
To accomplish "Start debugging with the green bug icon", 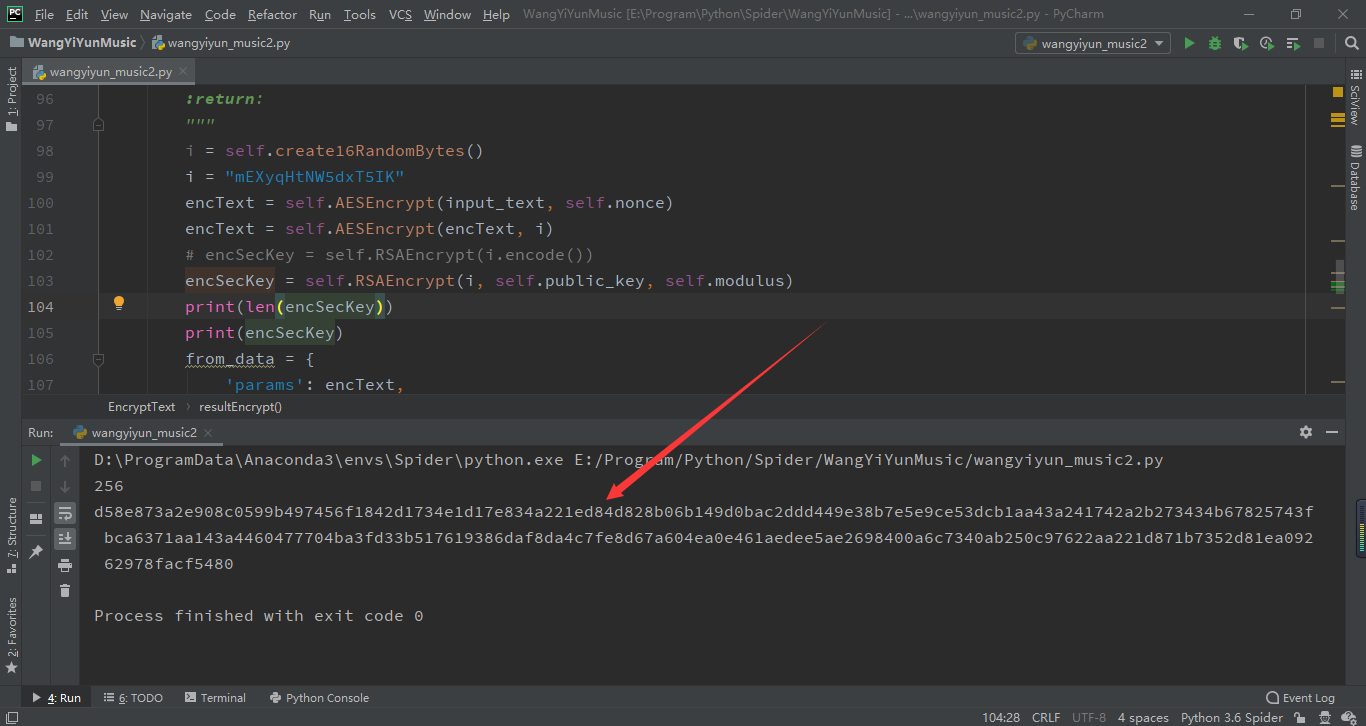I will pos(1215,43).
